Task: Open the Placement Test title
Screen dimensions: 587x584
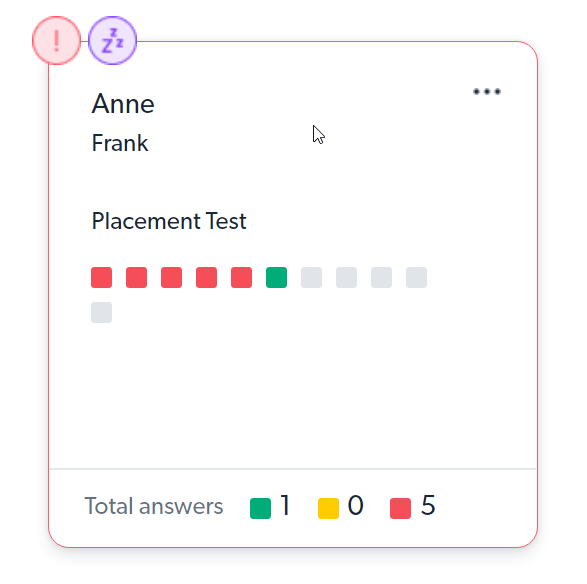Action: pos(169,221)
